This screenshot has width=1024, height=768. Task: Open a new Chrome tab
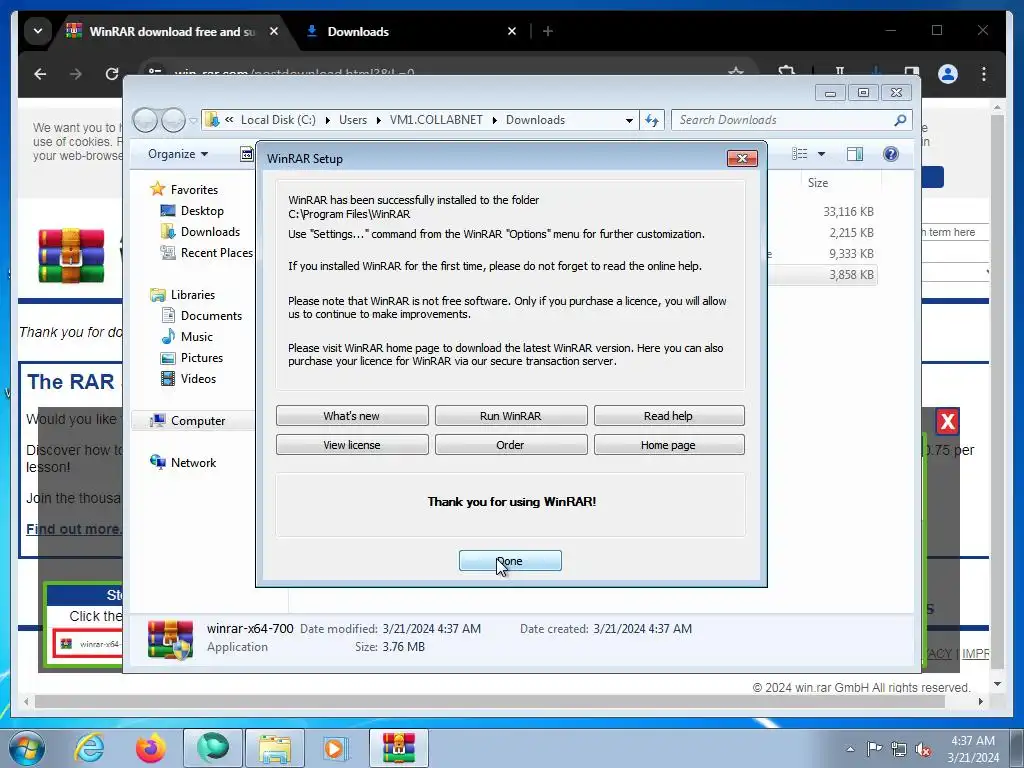coord(548,31)
